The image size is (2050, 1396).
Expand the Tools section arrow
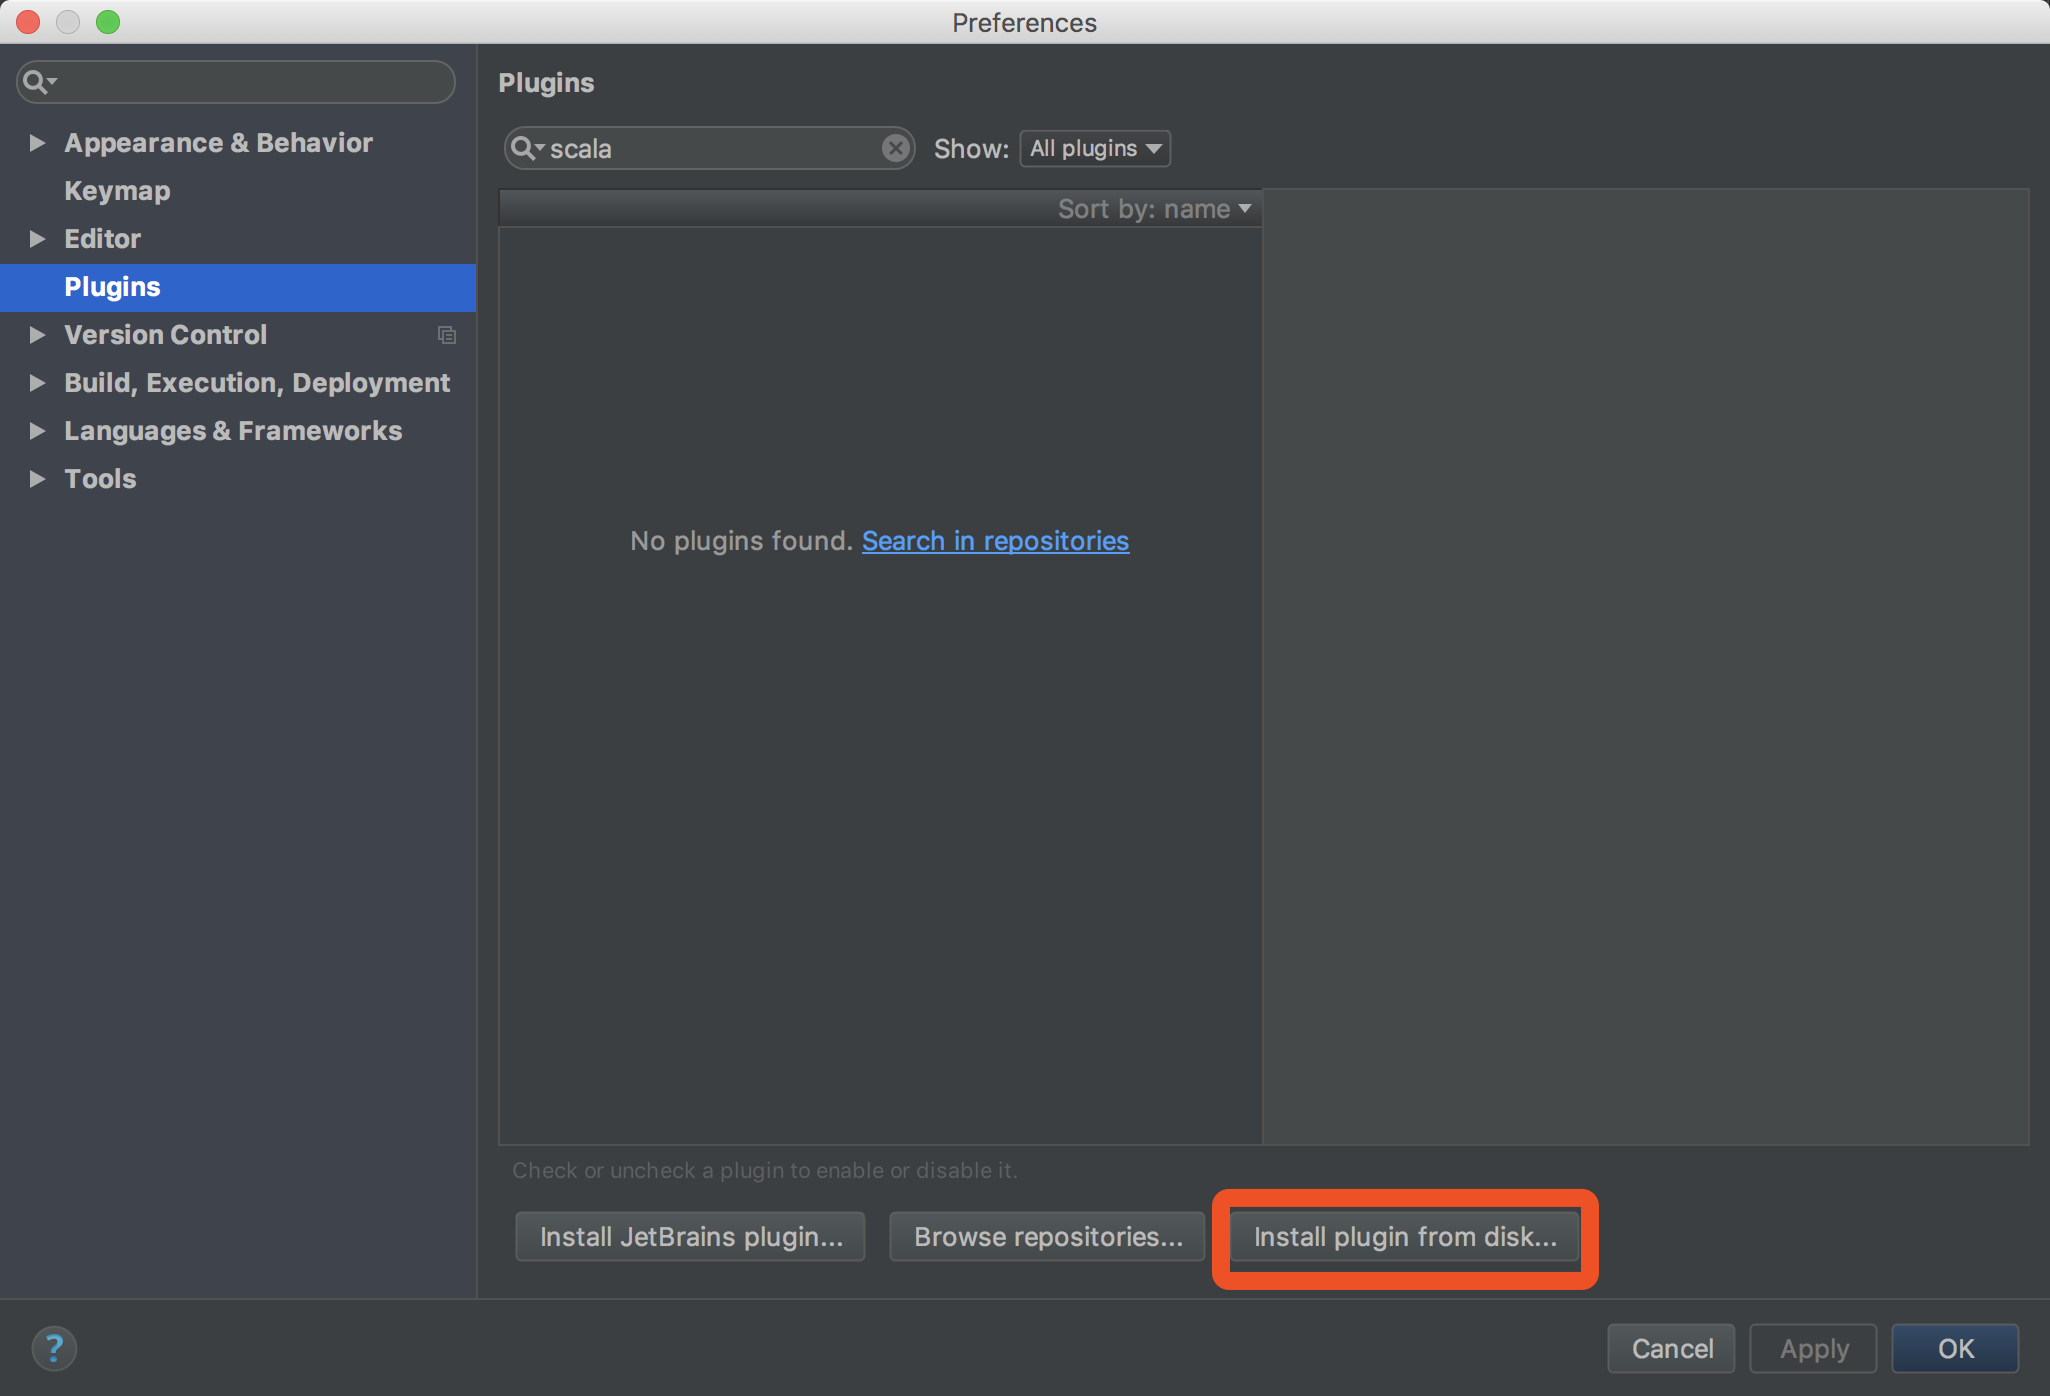click(37, 479)
